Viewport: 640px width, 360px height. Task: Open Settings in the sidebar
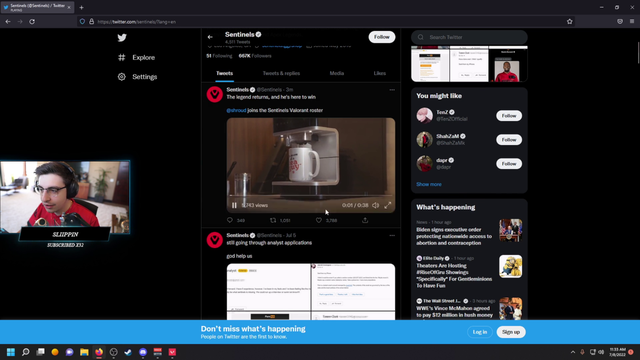(x=137, y=77)
